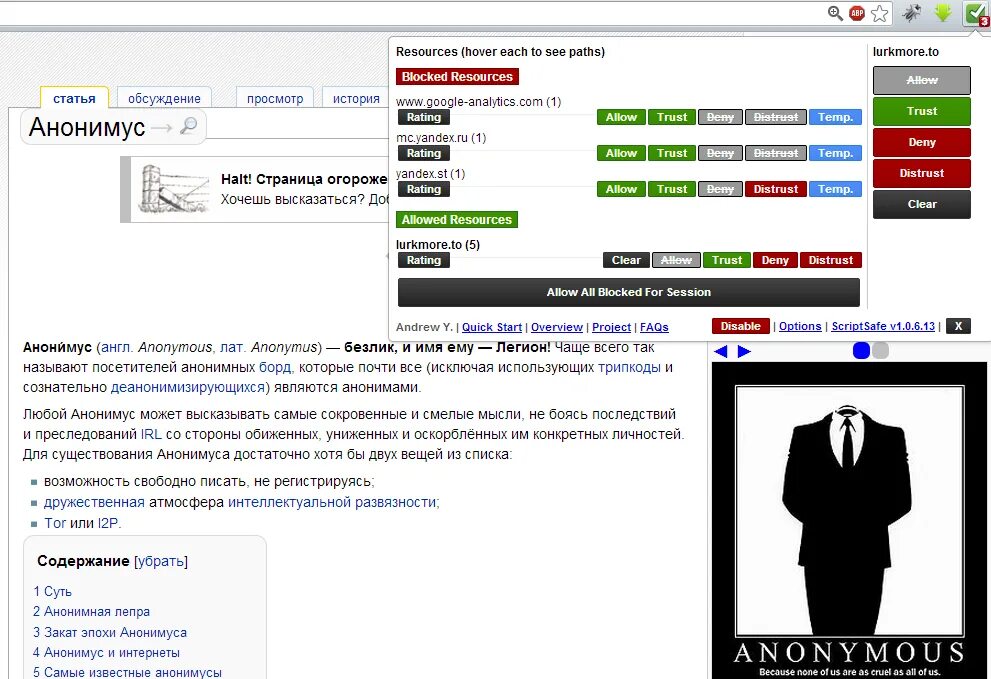991x679 pixels.
Task: Open the Quick Start link
Action: [x=491, y=326]
